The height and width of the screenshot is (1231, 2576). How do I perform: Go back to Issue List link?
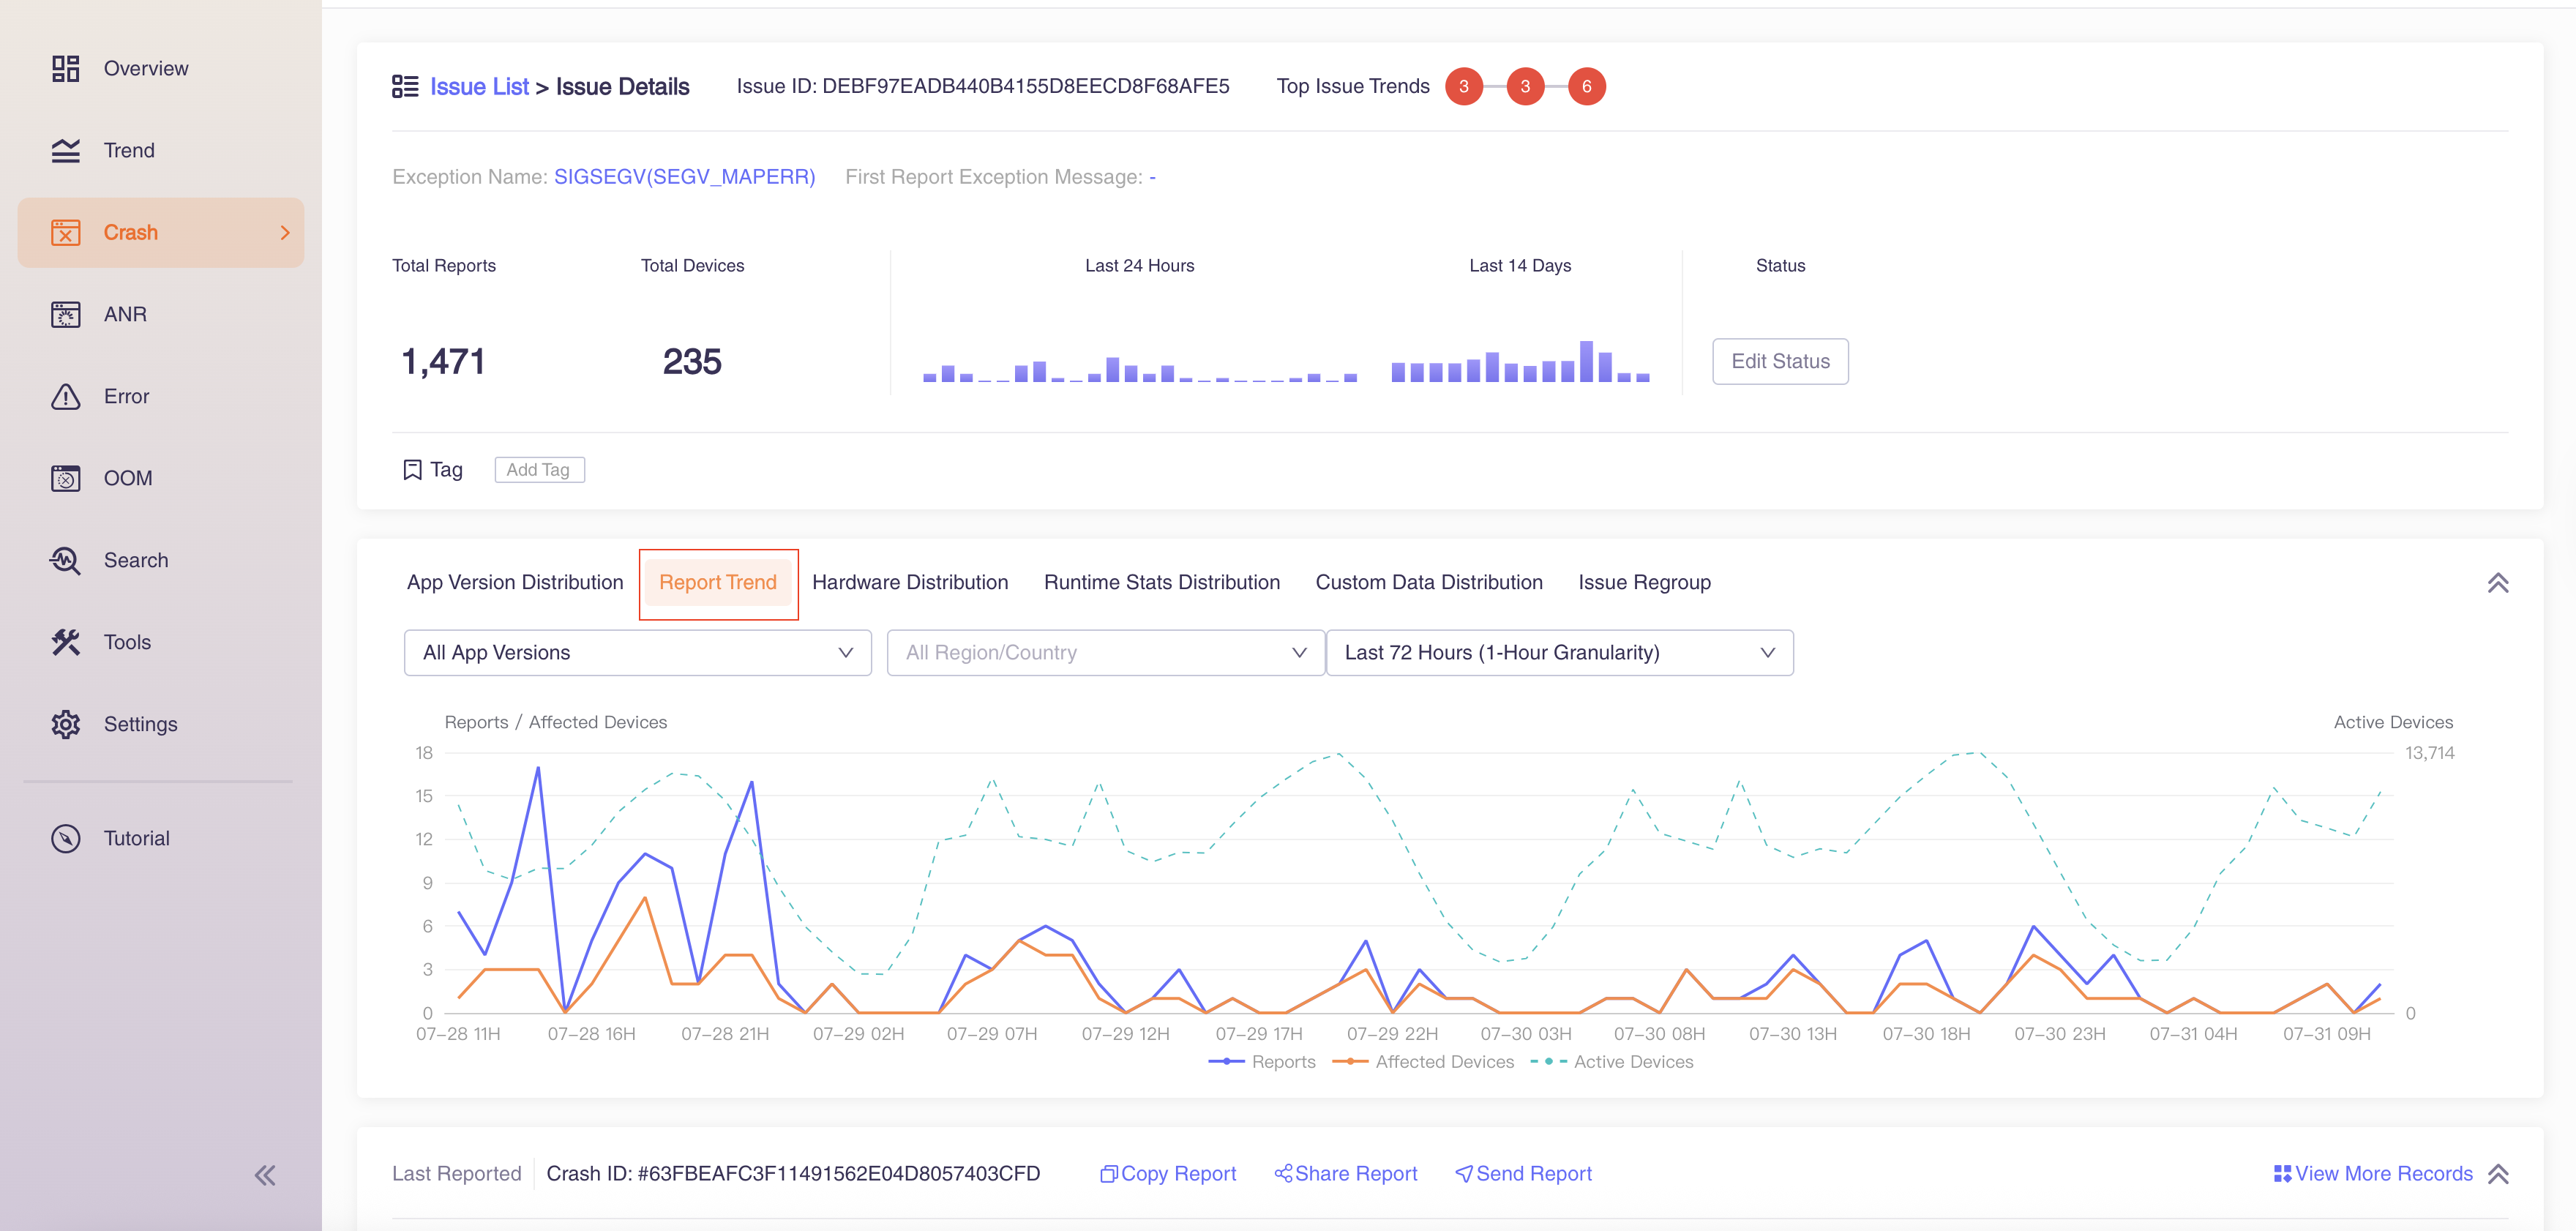[x=479, y=87]
